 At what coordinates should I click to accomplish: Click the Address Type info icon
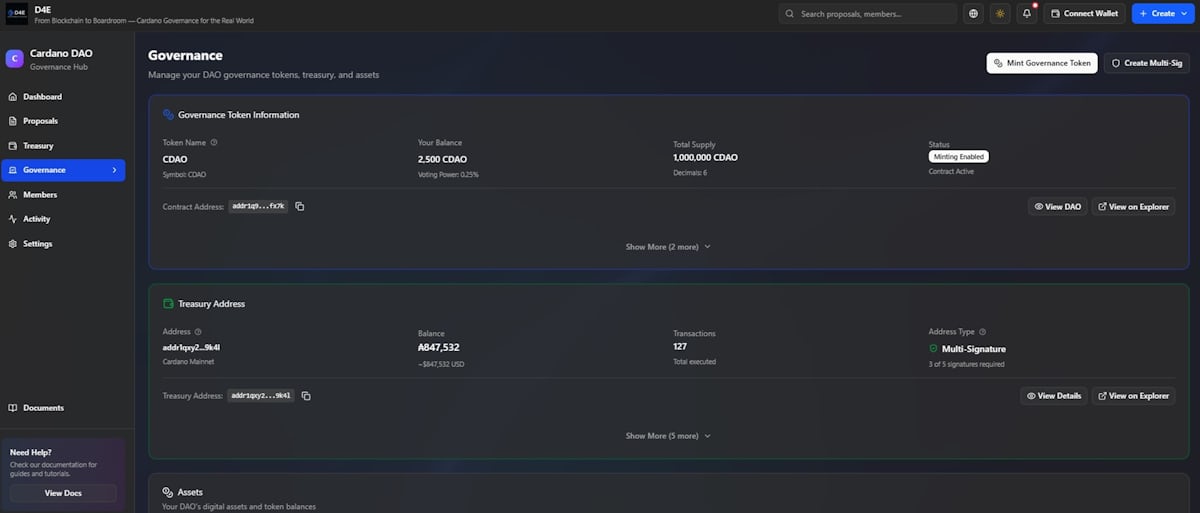tap(982, 332)
